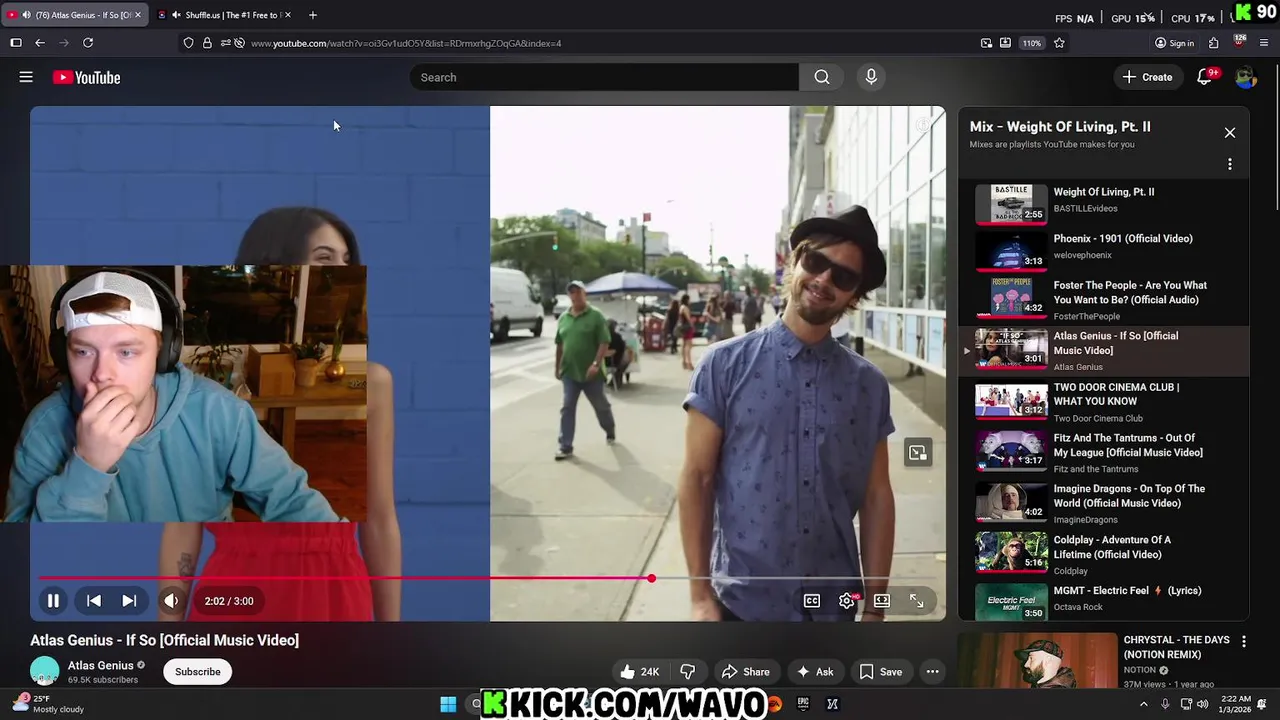1280x720 pixels.
Task: Like the Atlas Genius video
Action: click(638, 672)
